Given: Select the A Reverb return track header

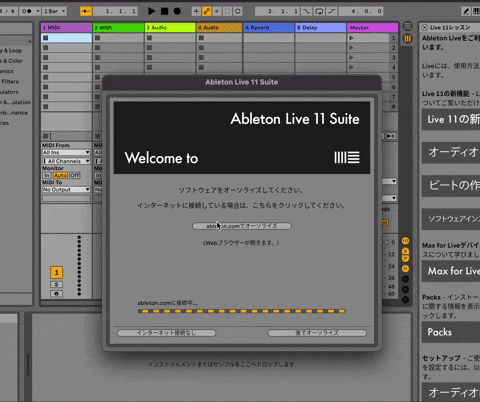Looking at the screenshot, I should 269,28.
